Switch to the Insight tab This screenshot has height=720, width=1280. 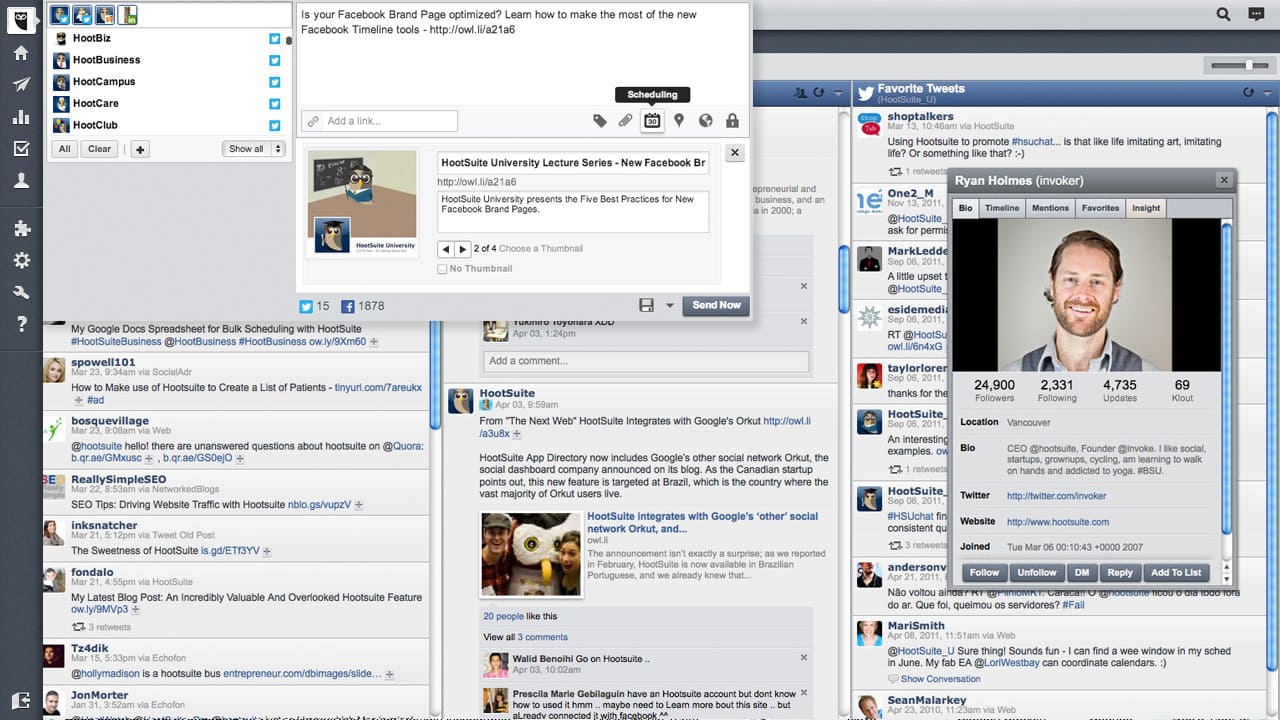pyautogui.click(x=1146, y=208)
